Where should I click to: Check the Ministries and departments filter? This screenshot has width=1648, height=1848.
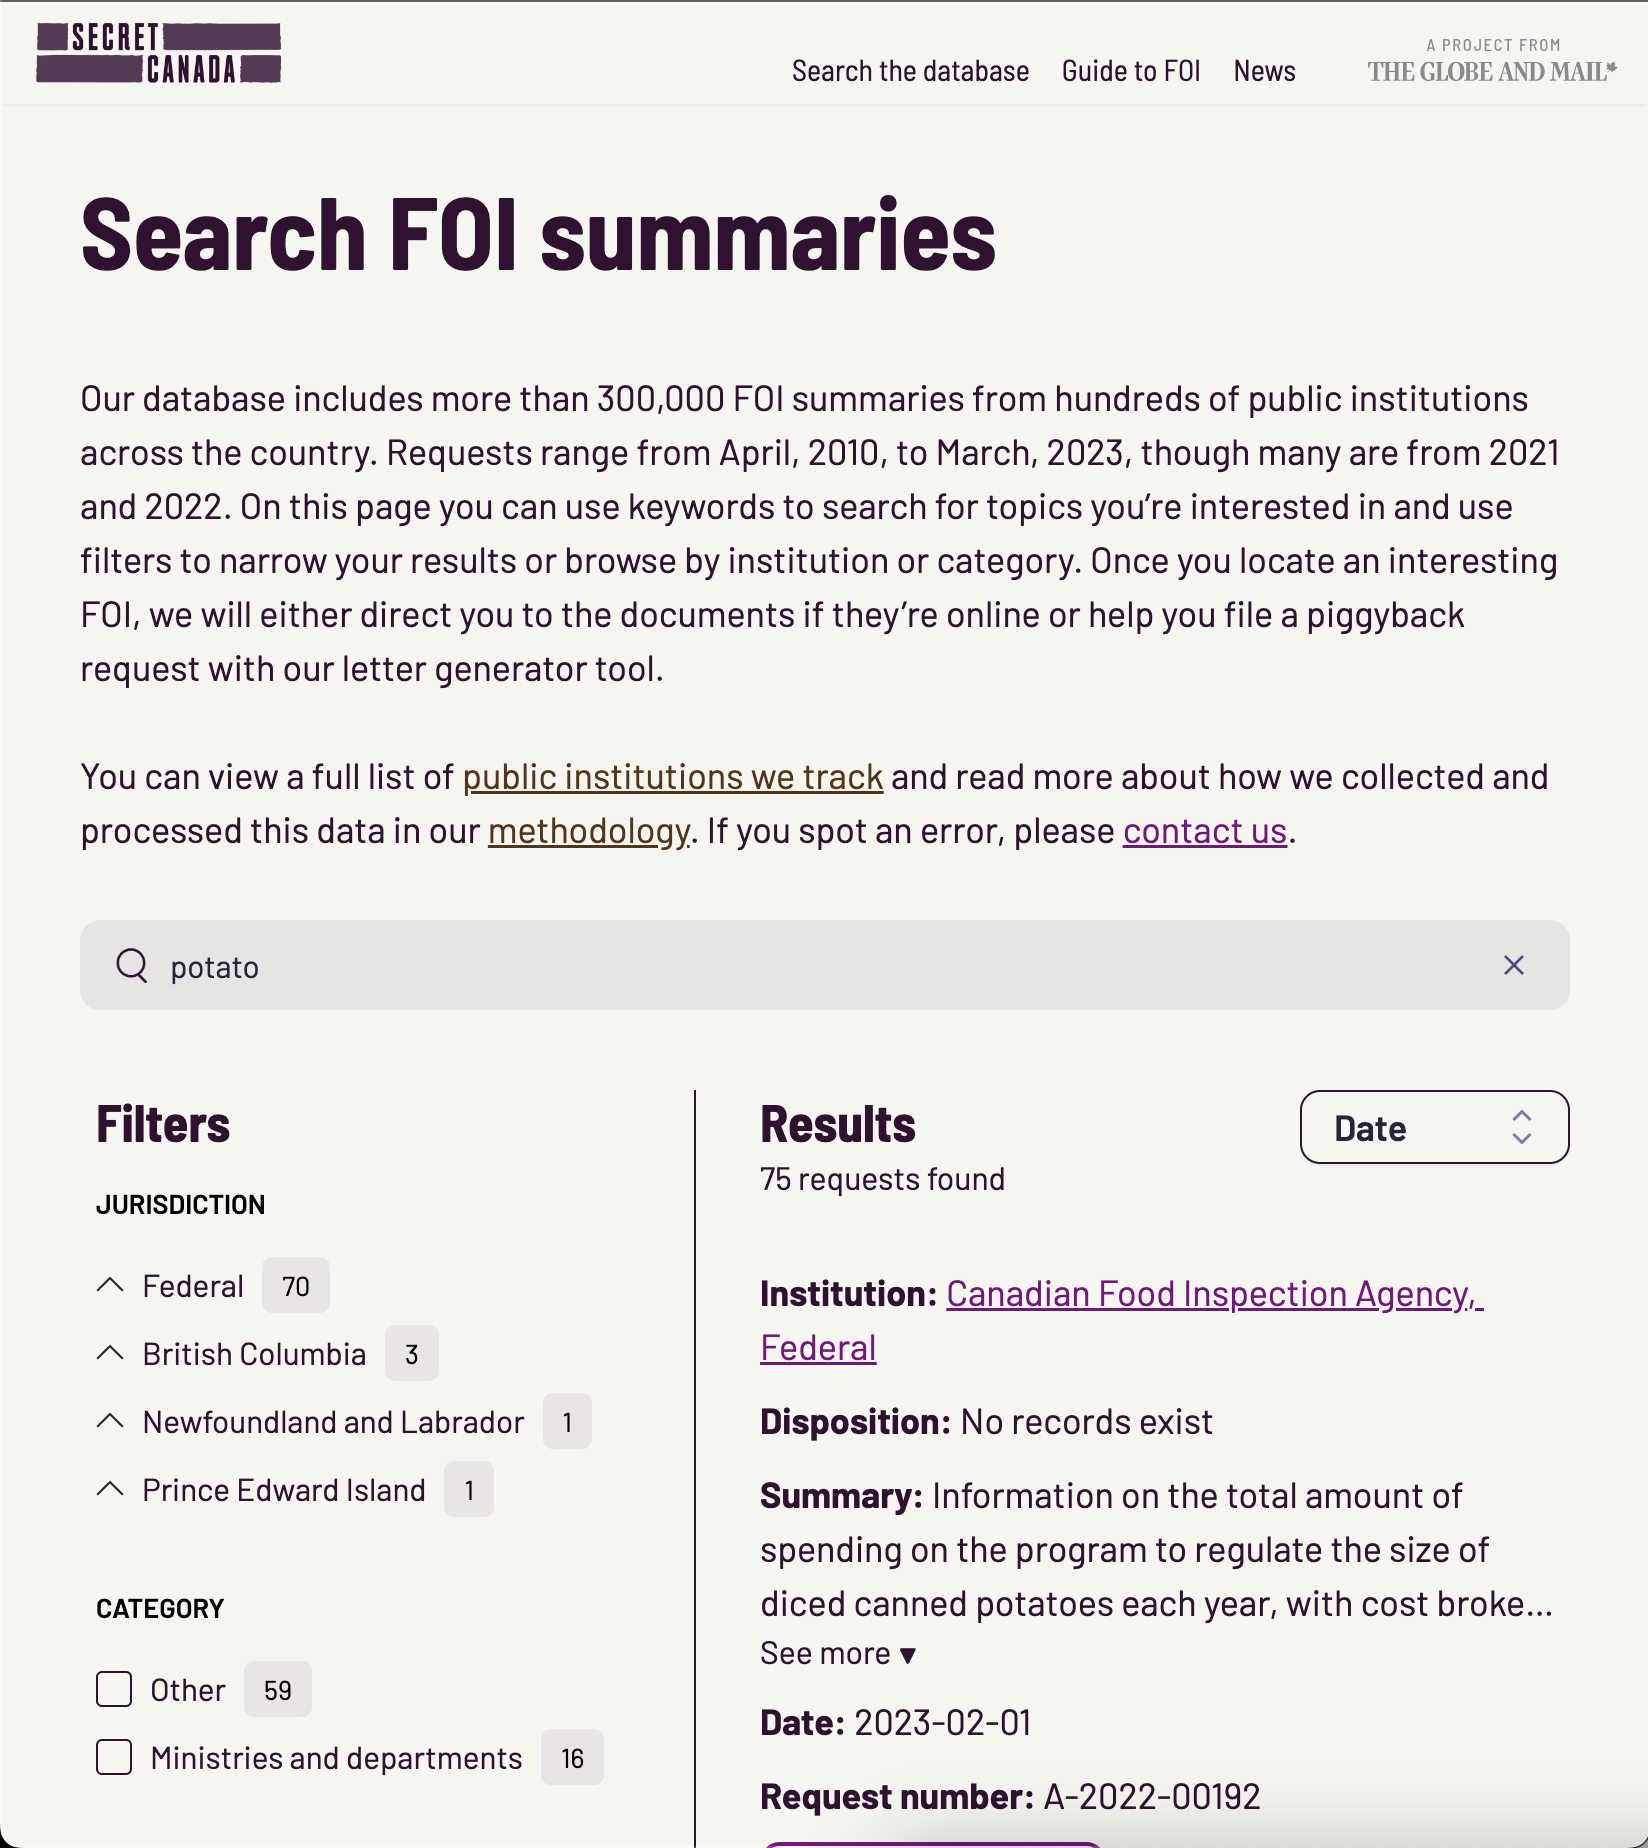click(x=113, y=1757)
